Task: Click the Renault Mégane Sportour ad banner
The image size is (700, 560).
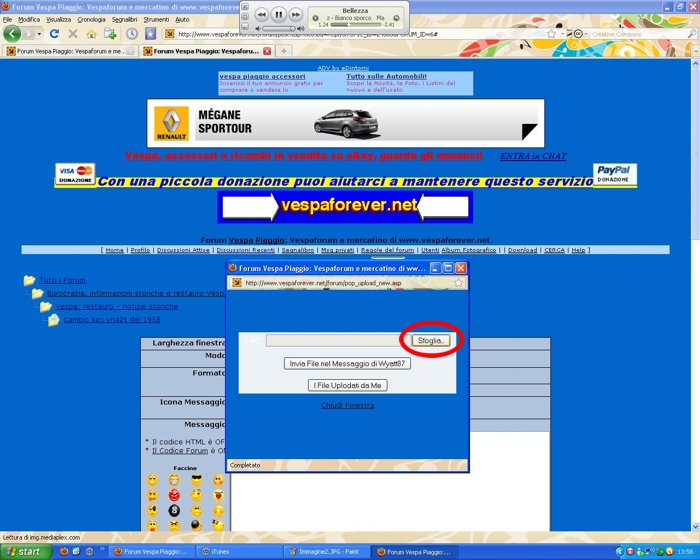Action: pos(345,123)
